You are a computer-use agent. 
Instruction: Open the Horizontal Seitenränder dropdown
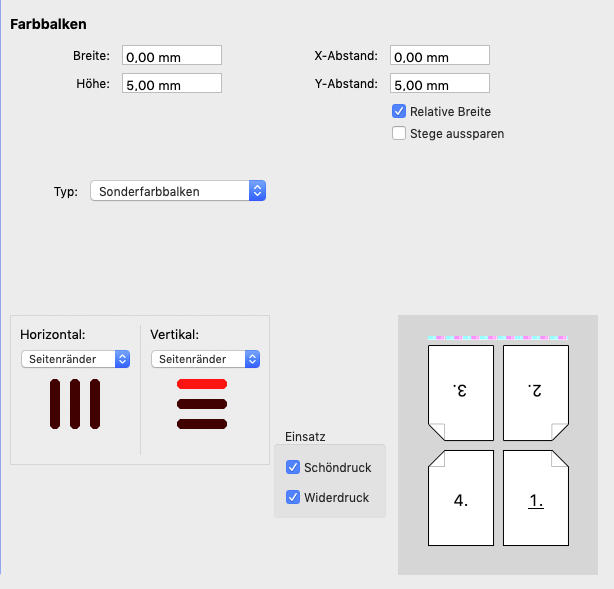click(x=76, y=359)
